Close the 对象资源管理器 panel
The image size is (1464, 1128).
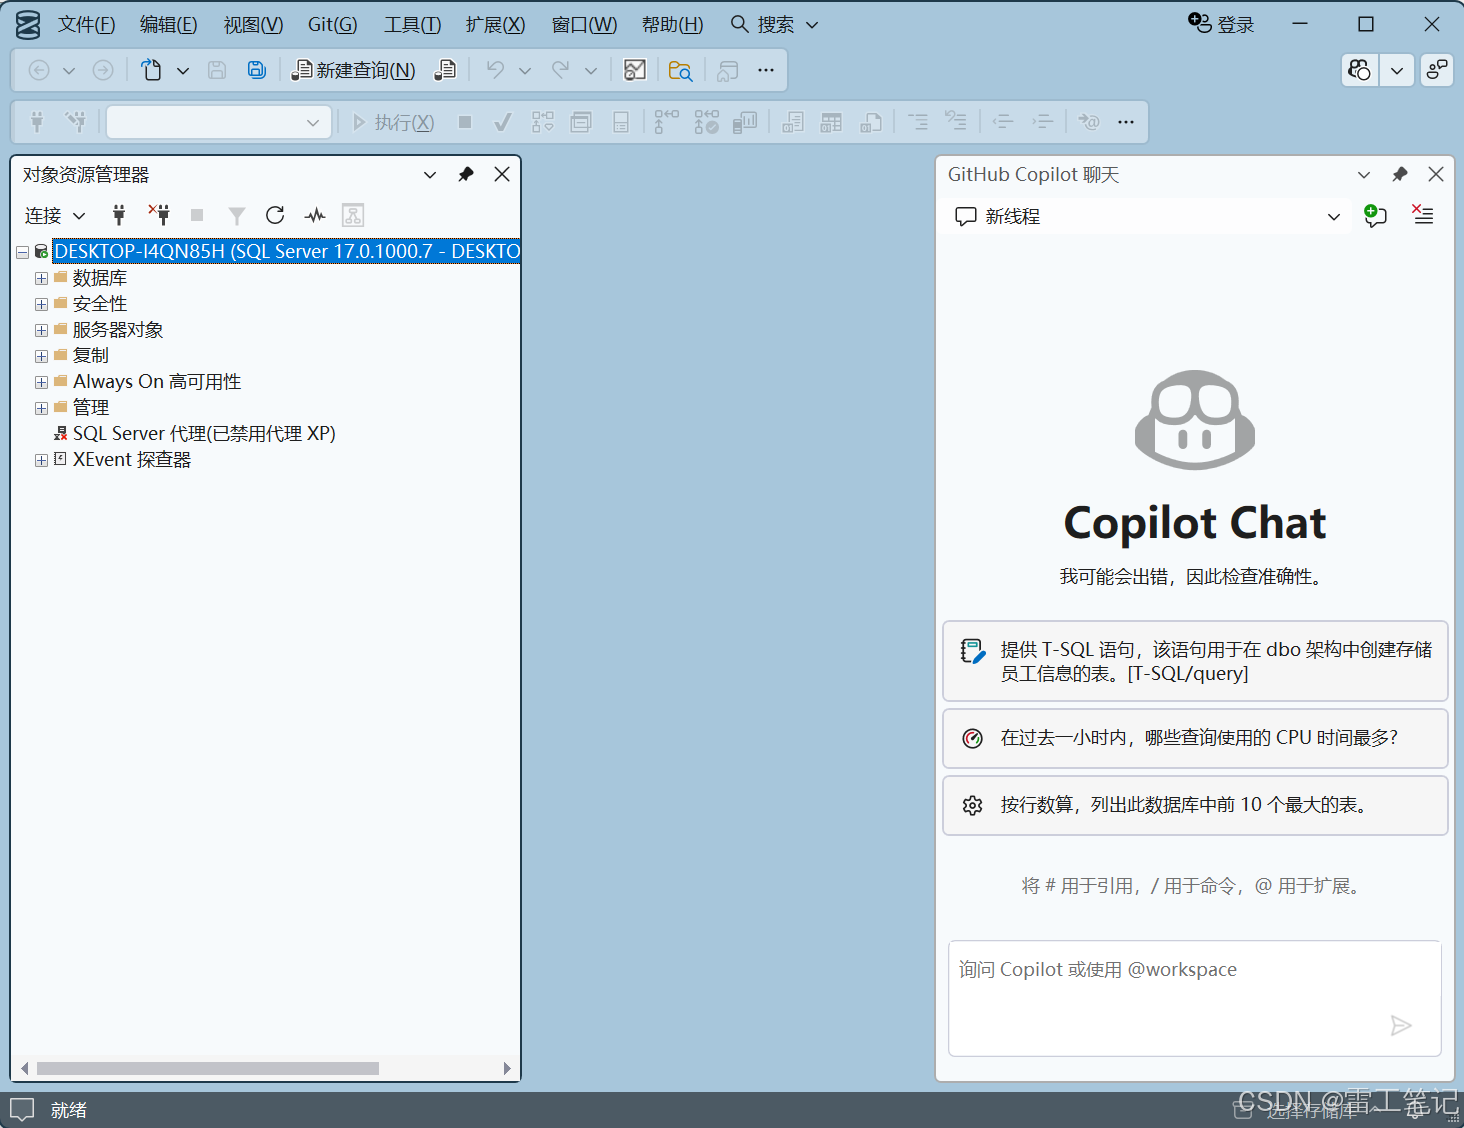[x=502, y=174]
